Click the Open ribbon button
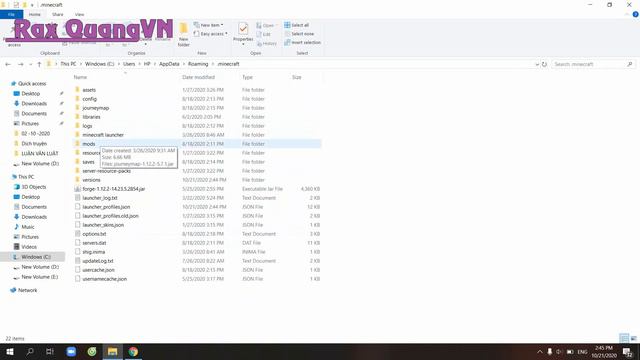 click(x=265, y=25)
